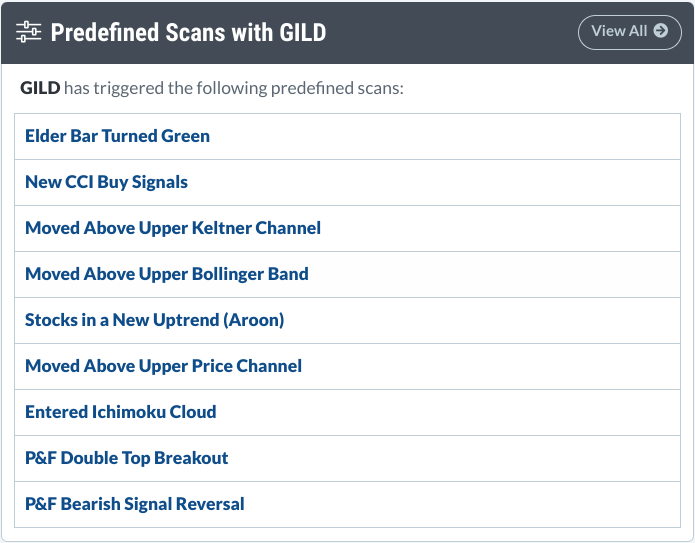Click the Predefined Scans with GILD heading
695x543 pixels.
pos(188,32)
